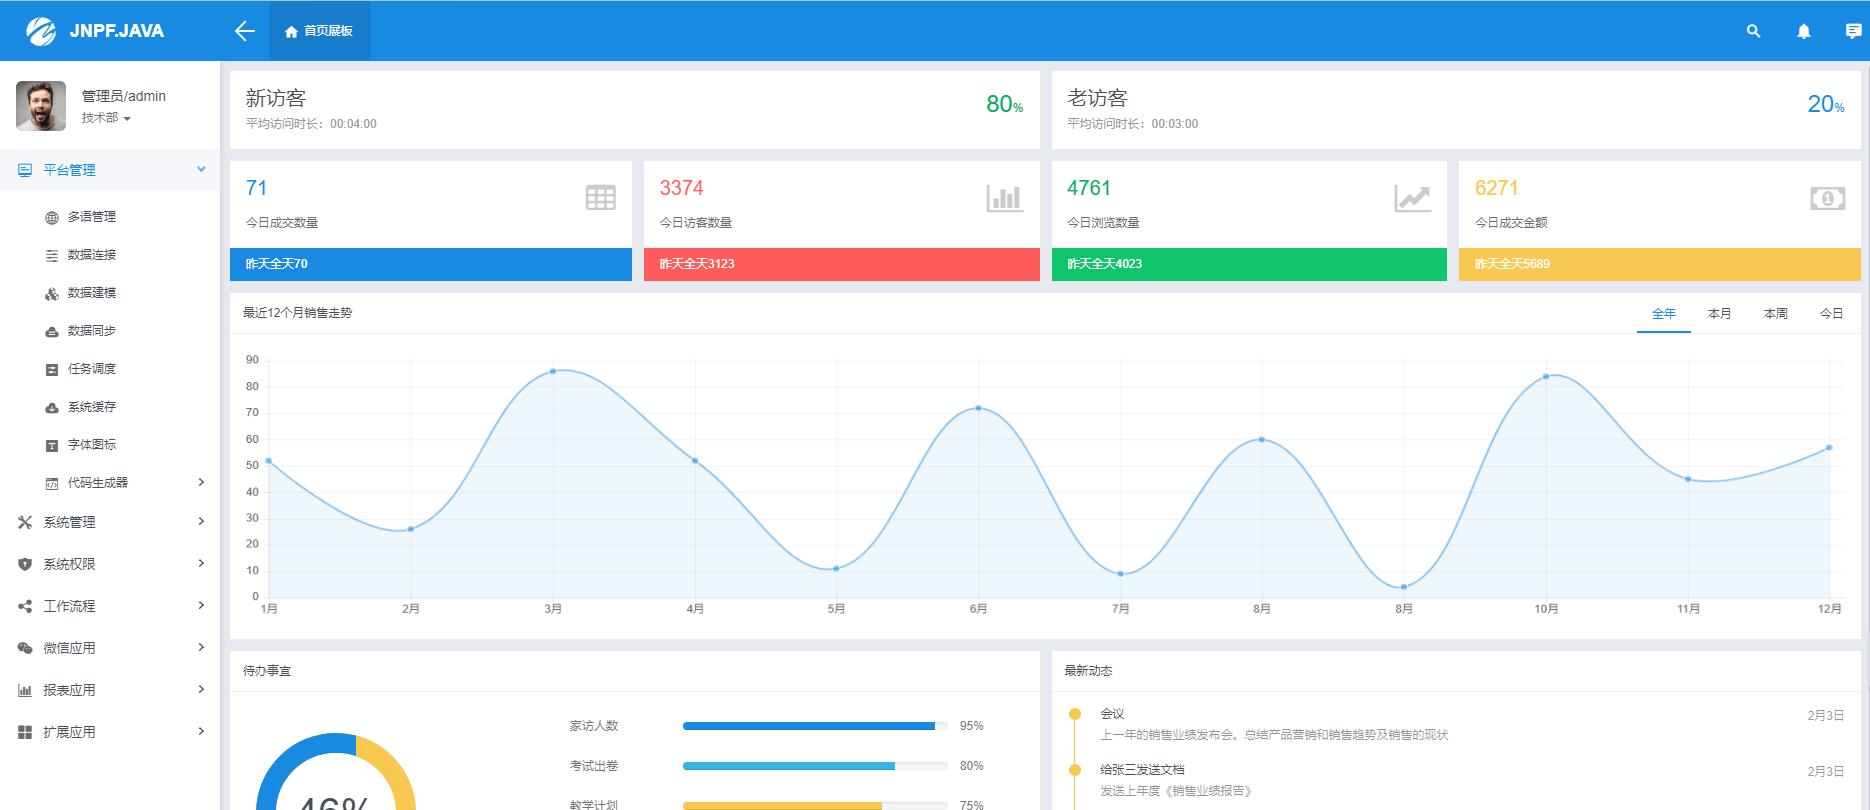
Task: Open 系统缓存 in the sidebar
Action: tap(92, 407)
